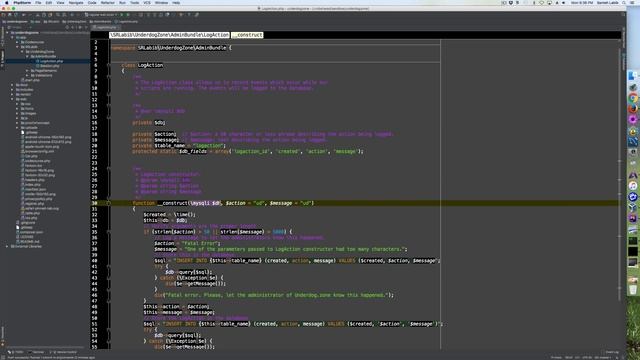Open Firefox from the Dock
Viewport: 640px width, 360px height.
[x=633, y=109]
